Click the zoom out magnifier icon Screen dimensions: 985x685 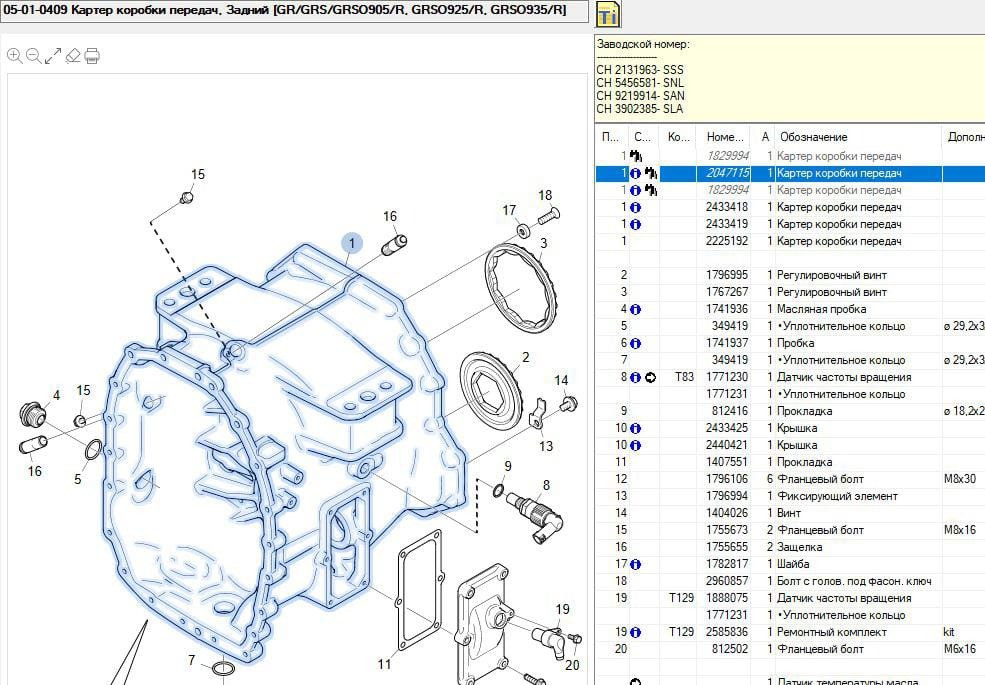[33, 55]
